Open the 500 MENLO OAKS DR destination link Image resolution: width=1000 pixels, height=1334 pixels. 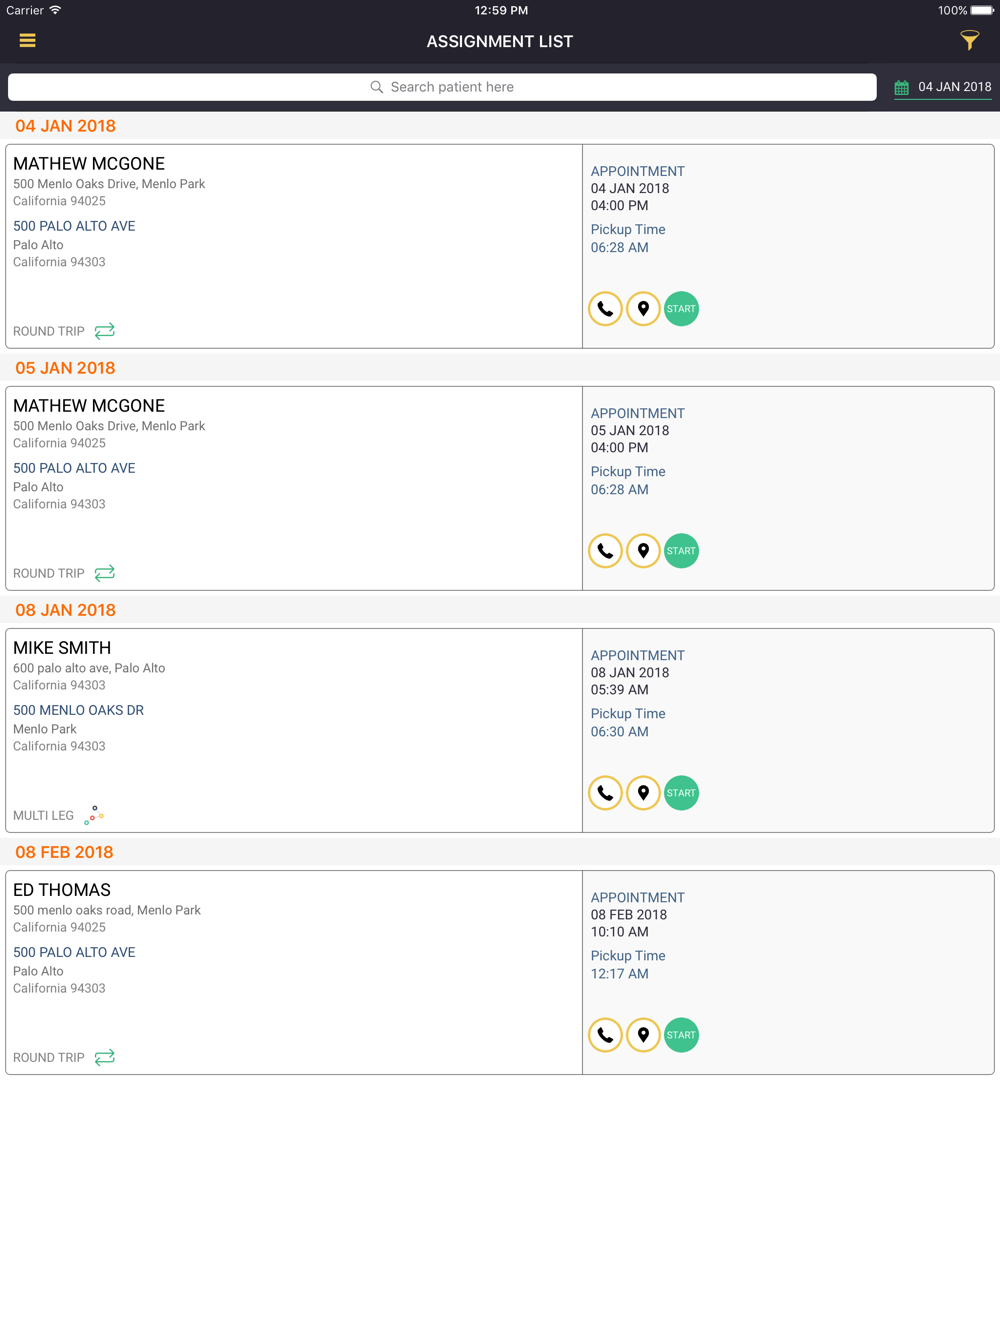coord(78,710)
